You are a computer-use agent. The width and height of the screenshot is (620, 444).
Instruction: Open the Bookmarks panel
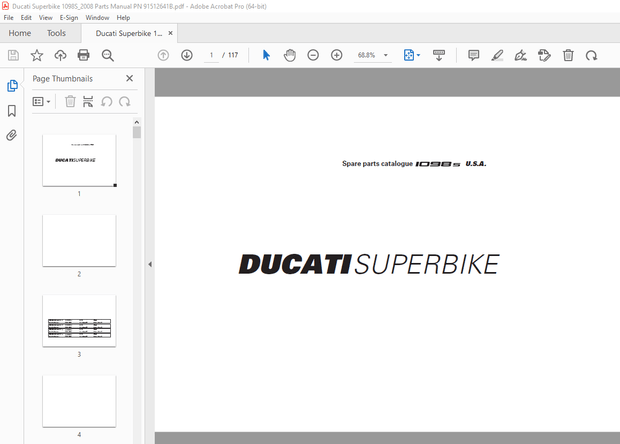point(12,111)
